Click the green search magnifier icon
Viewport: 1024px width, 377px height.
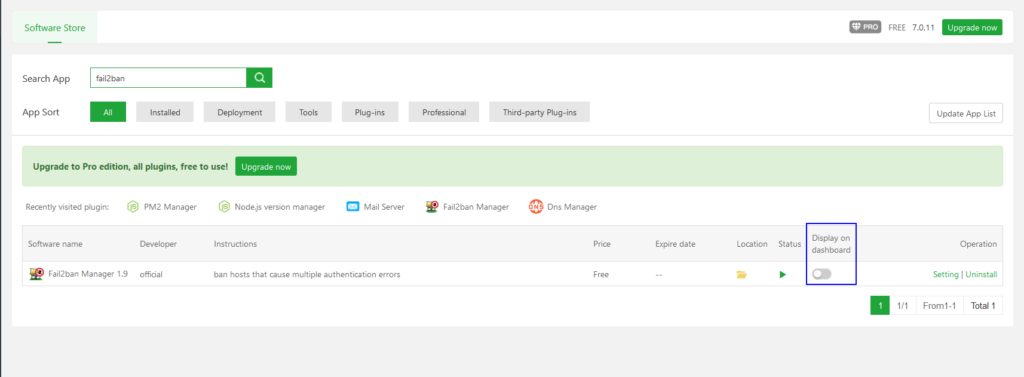pyautogui.click(x=259, y=78)
